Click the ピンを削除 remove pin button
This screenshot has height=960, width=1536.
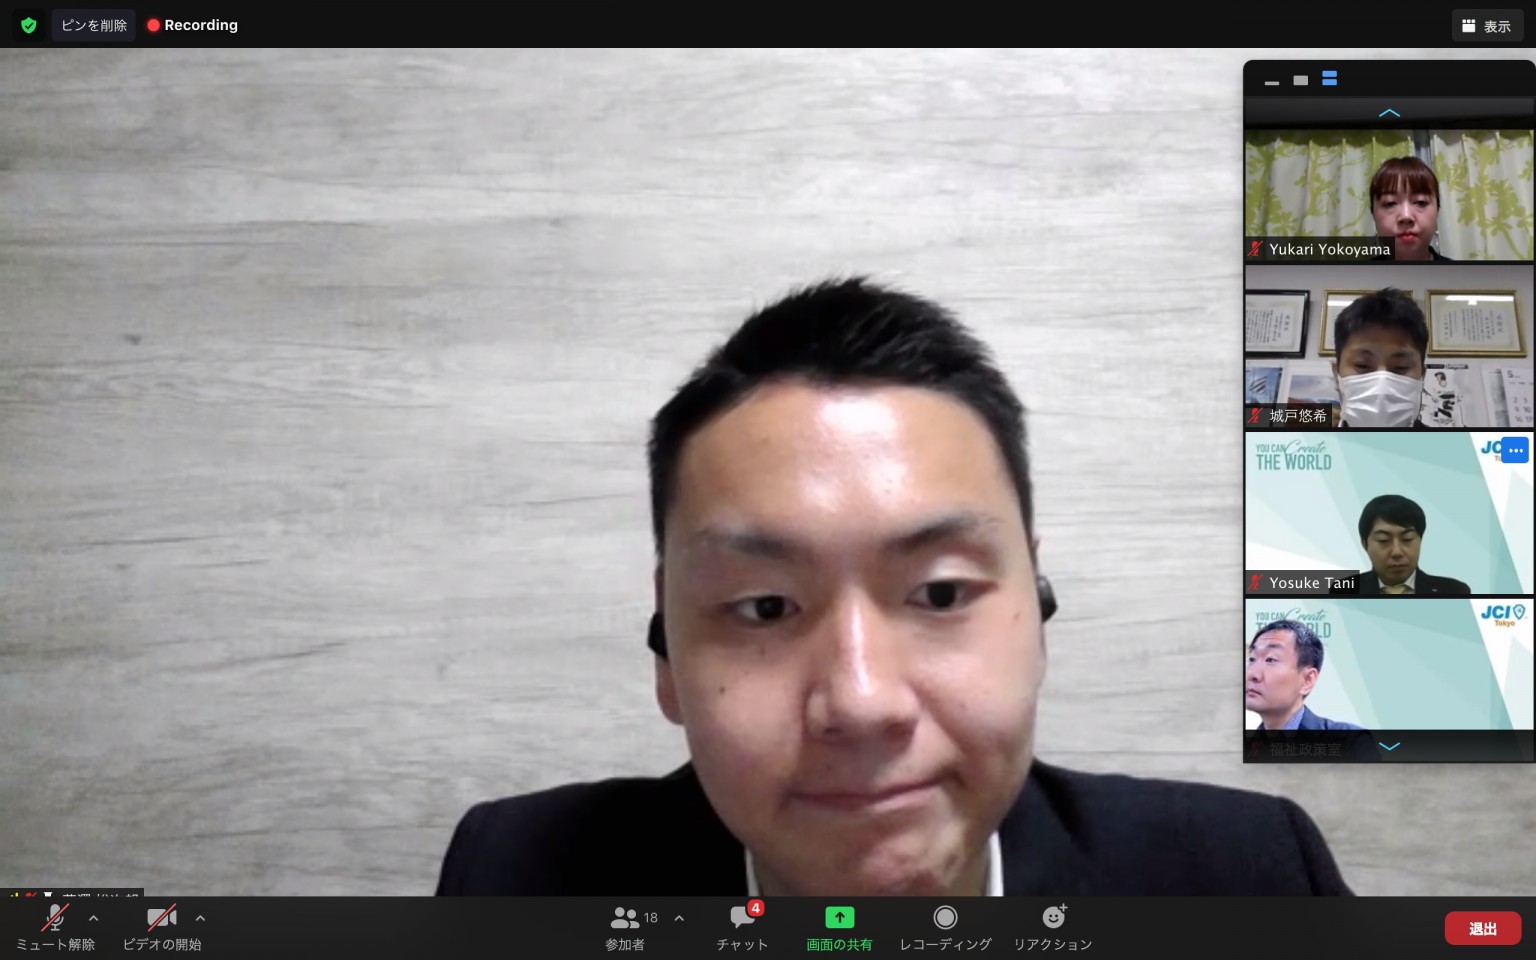94,25
